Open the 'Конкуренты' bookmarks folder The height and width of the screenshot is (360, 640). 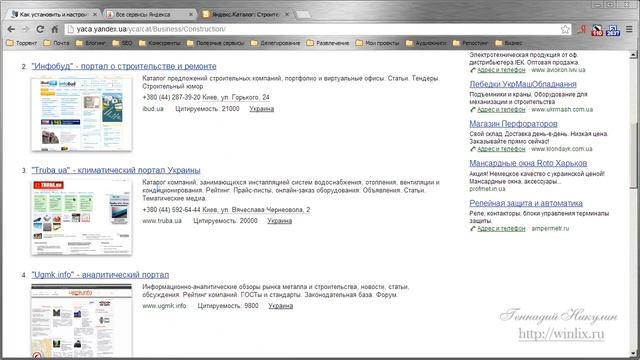pos(160,43)
